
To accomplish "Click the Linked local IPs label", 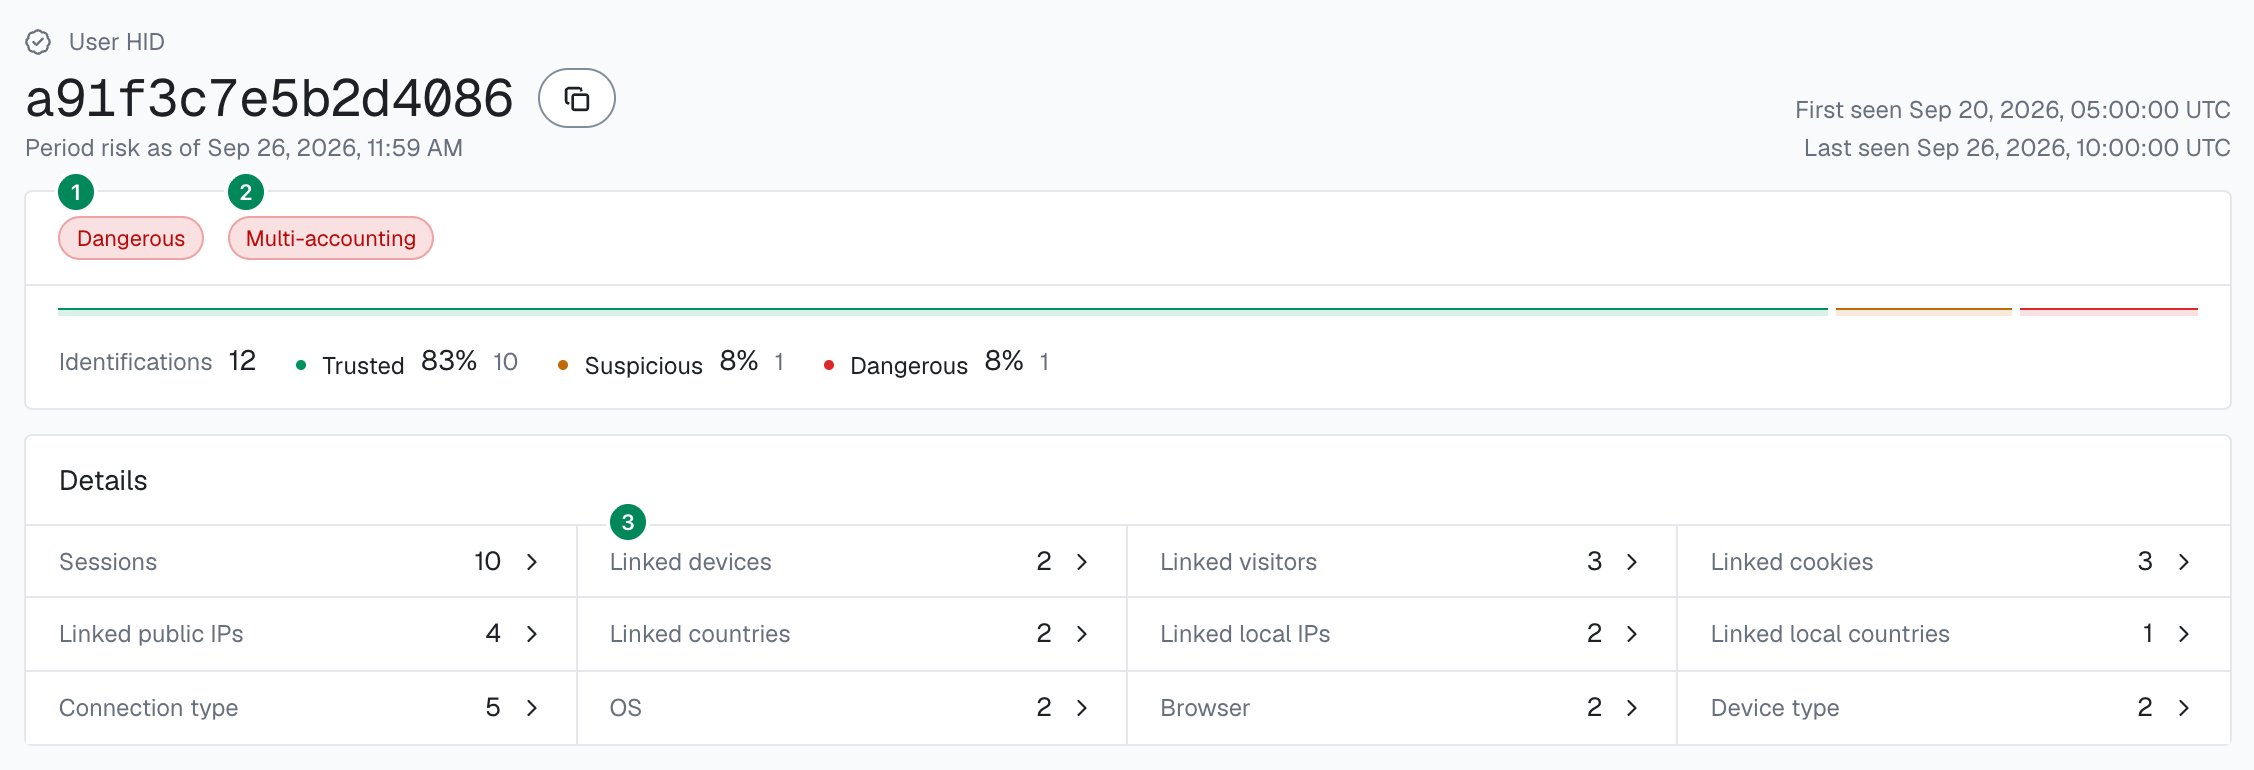I will [x=1245, y=634].
